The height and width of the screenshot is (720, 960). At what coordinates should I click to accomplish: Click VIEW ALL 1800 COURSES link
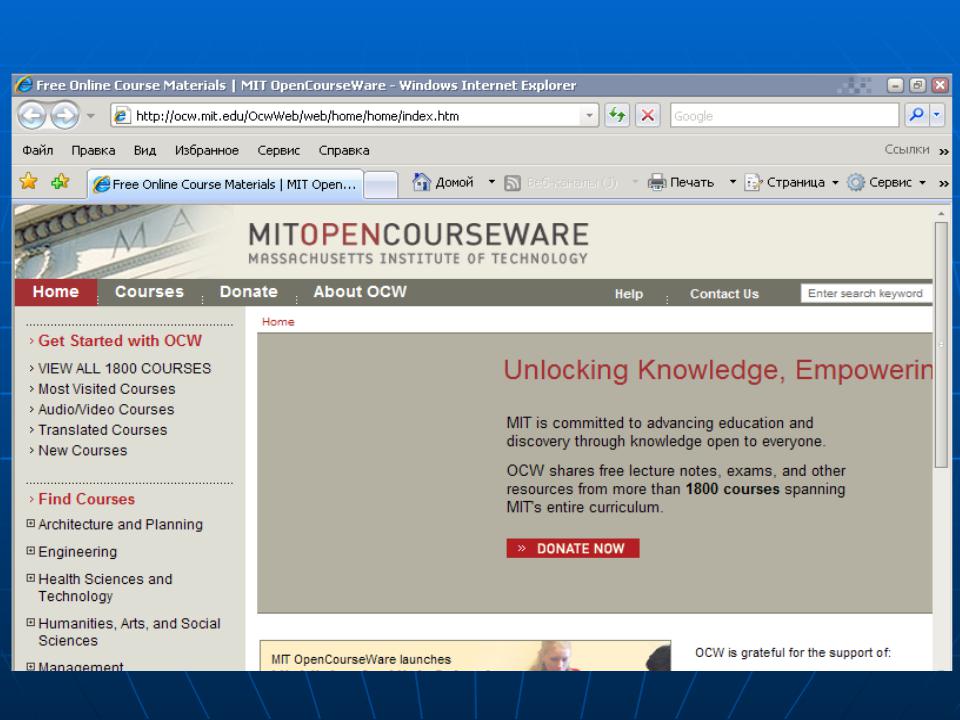coord(124,368)
